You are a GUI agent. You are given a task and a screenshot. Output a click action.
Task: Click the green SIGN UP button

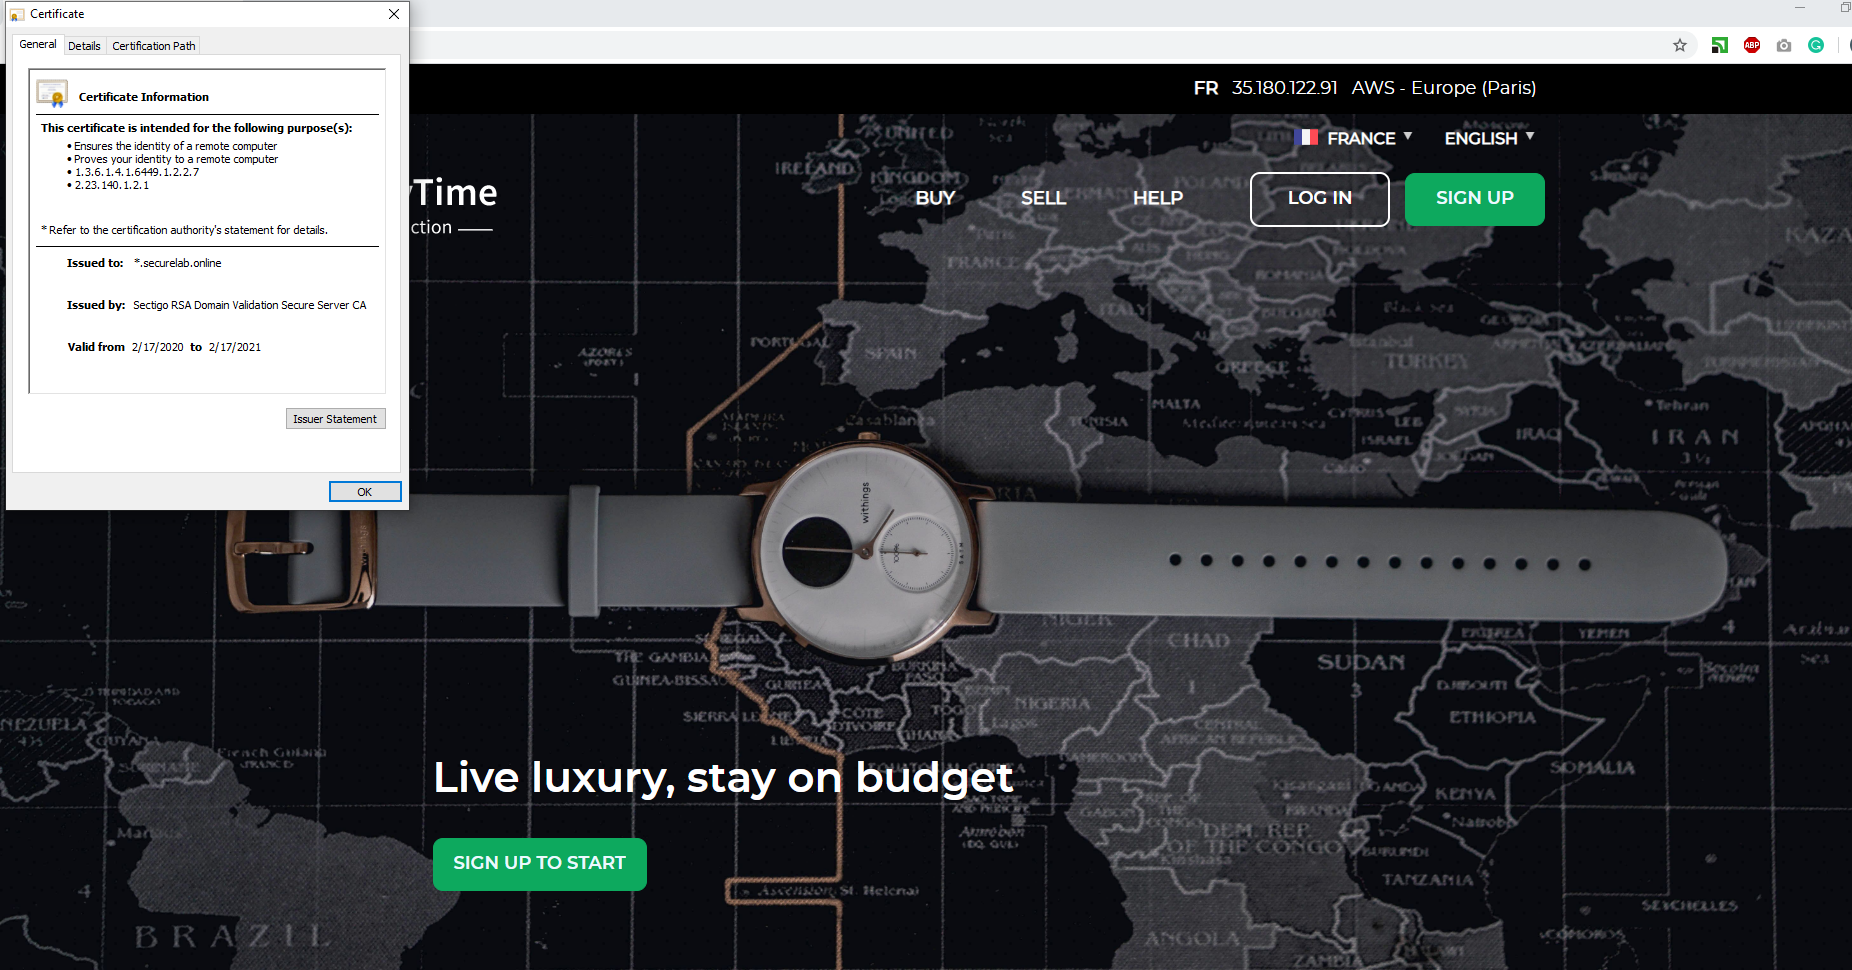coord(1475,199)
